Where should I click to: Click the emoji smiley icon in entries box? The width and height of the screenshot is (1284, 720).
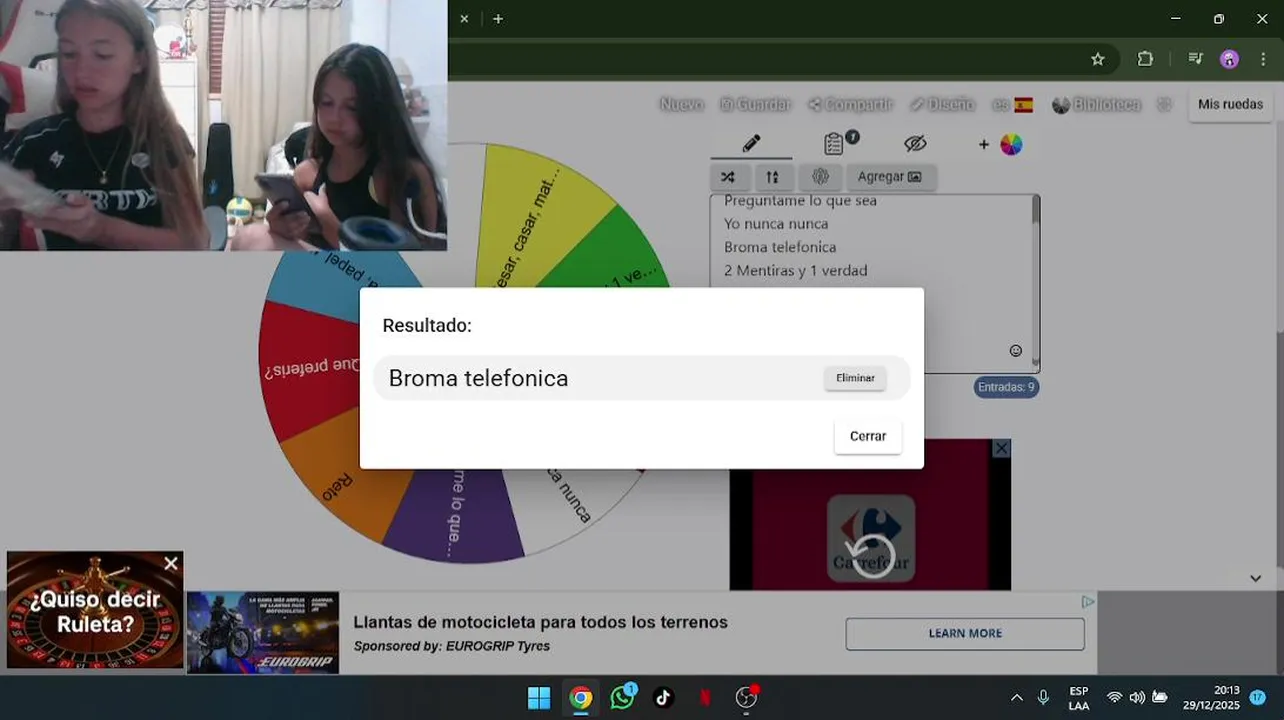[x=1016, y=351]
